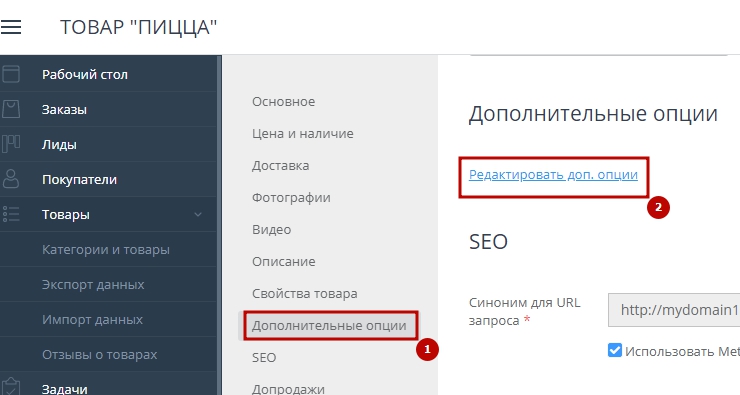740x395 pixels.
Task: Switch to Основное product tab
Action: coord(284,101)
